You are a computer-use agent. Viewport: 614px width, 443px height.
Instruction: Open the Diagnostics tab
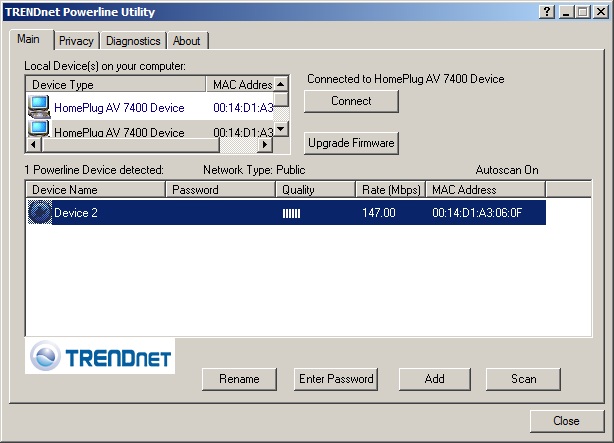[x=133, y=41]
